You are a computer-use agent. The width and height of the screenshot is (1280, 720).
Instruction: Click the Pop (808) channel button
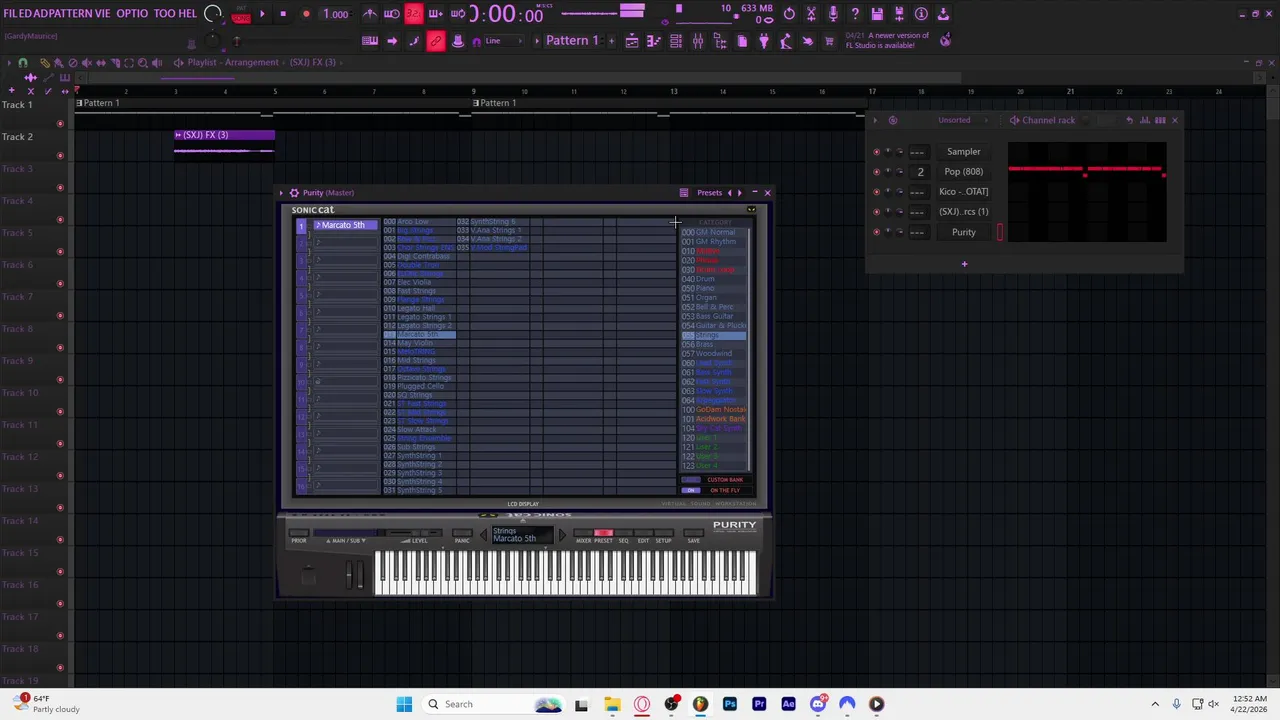(964, 171)
